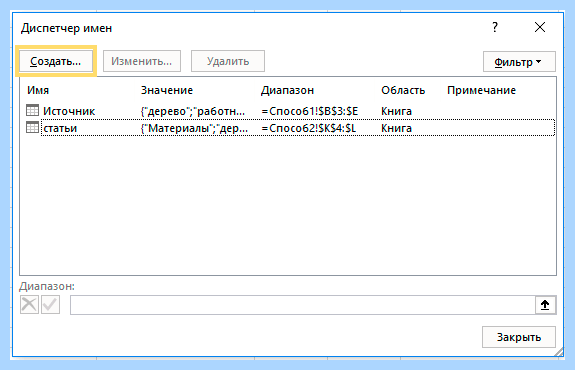Grab the resize grip at dialog corner

[558, 352]
